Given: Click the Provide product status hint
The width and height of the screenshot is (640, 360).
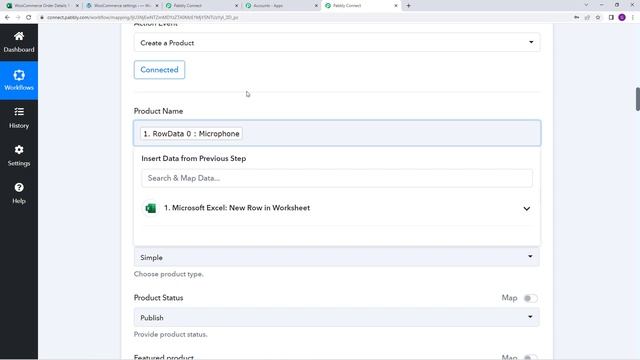Looking at the screenshot, I should click(x=171, y=334).
